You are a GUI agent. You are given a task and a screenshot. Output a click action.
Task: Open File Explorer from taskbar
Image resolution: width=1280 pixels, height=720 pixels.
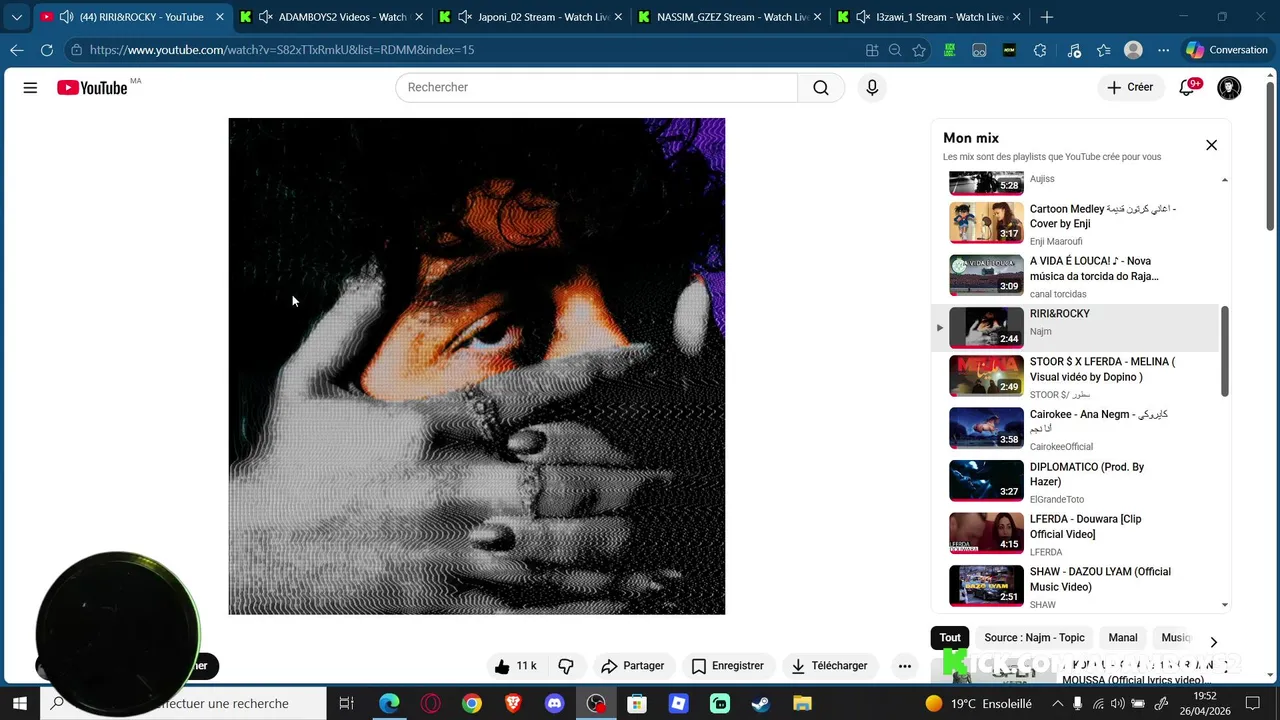pyautogui.click(x=802, y=703)
